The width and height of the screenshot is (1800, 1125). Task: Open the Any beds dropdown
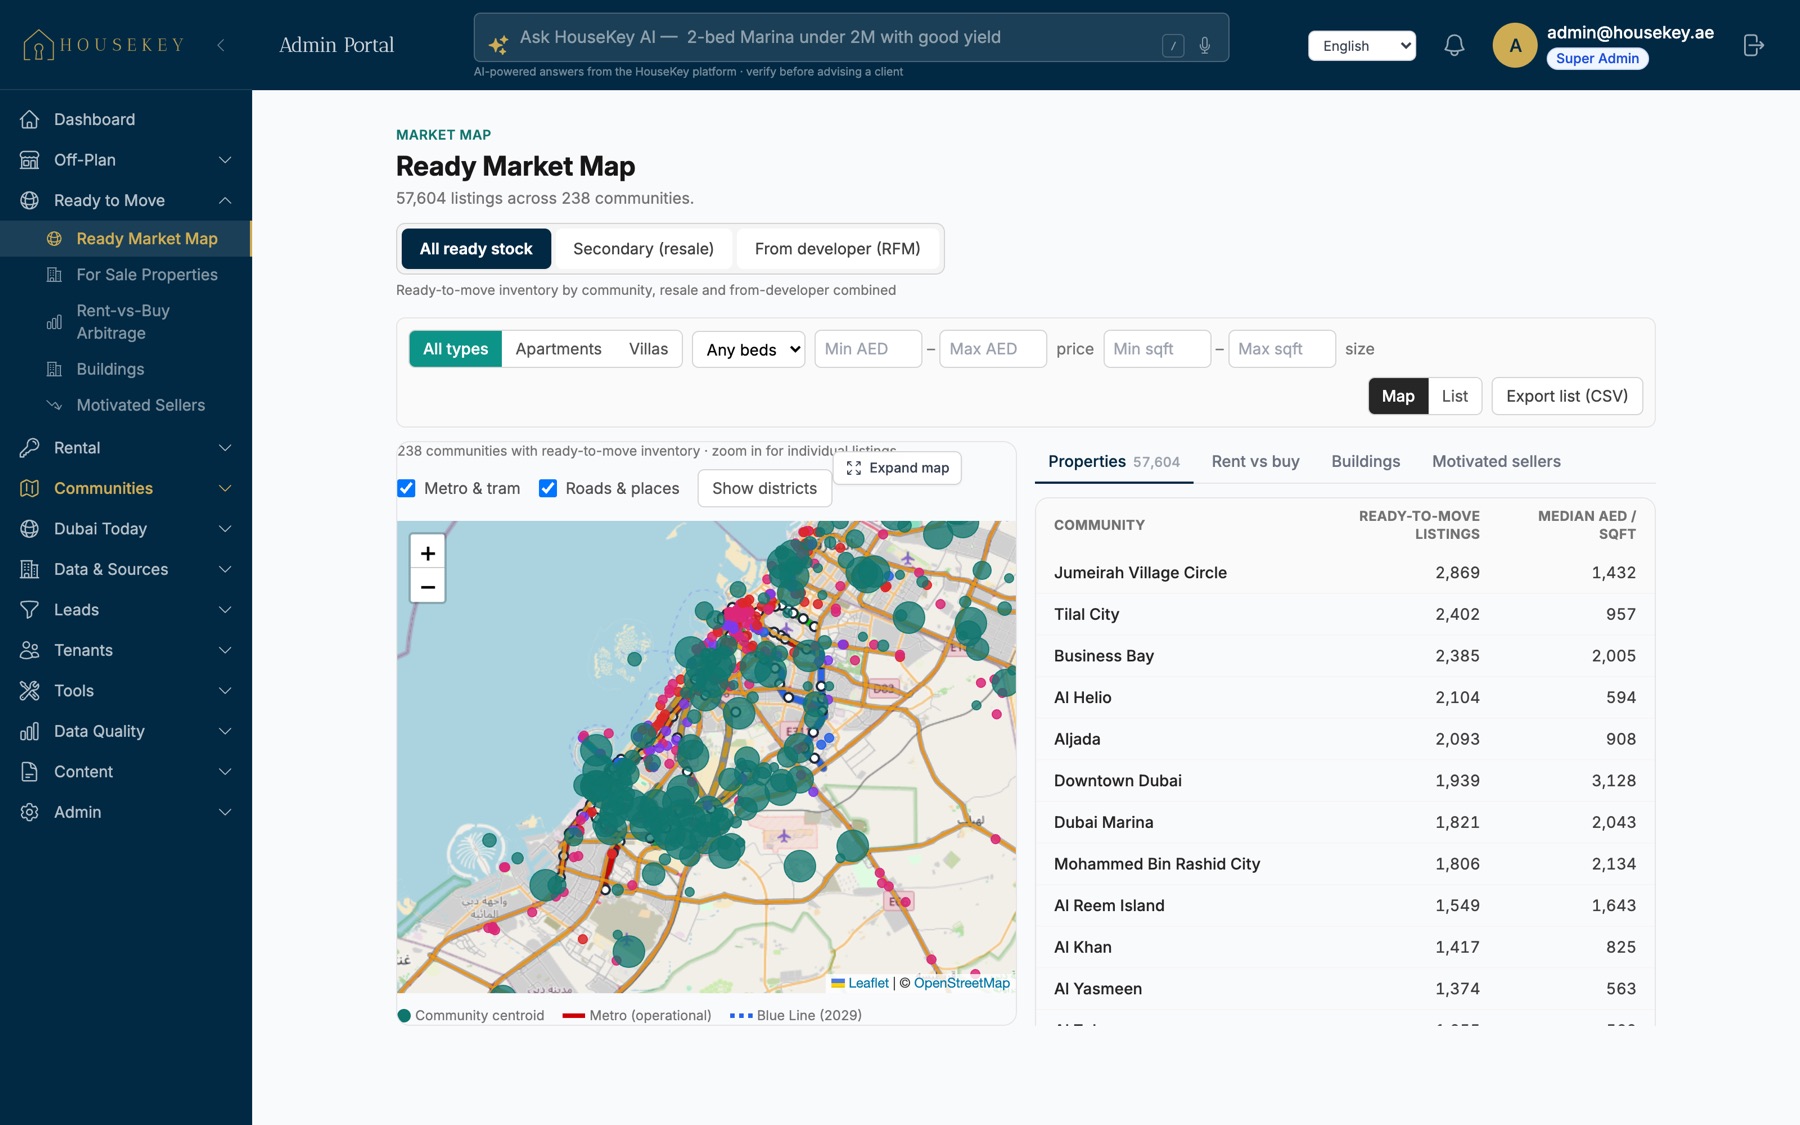pos(749,349)
